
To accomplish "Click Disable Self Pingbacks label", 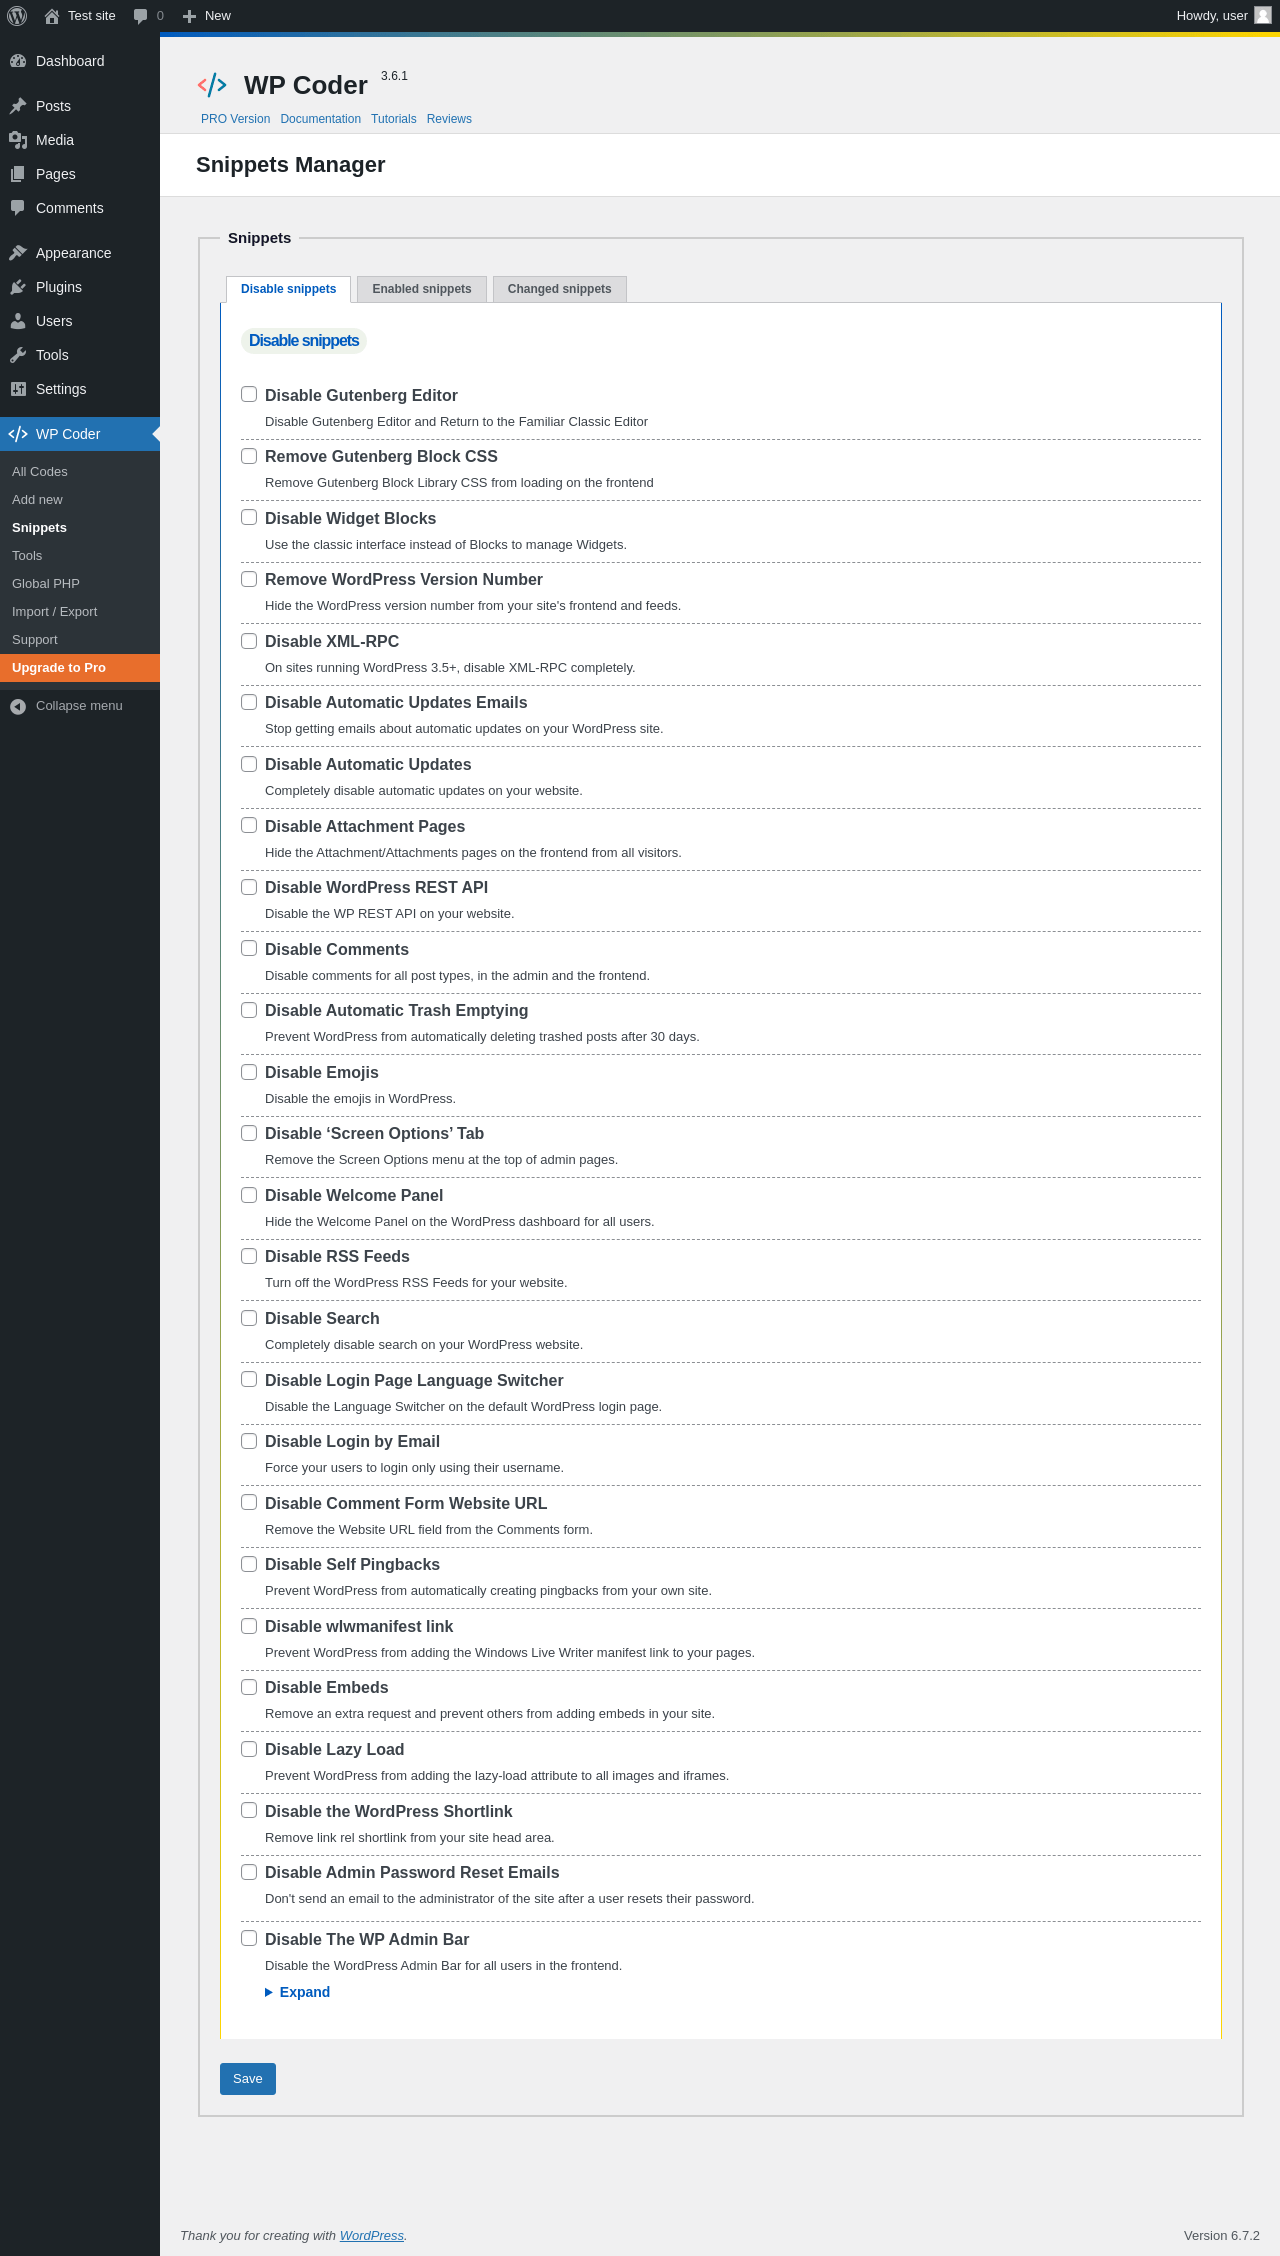I will 352,1565.
